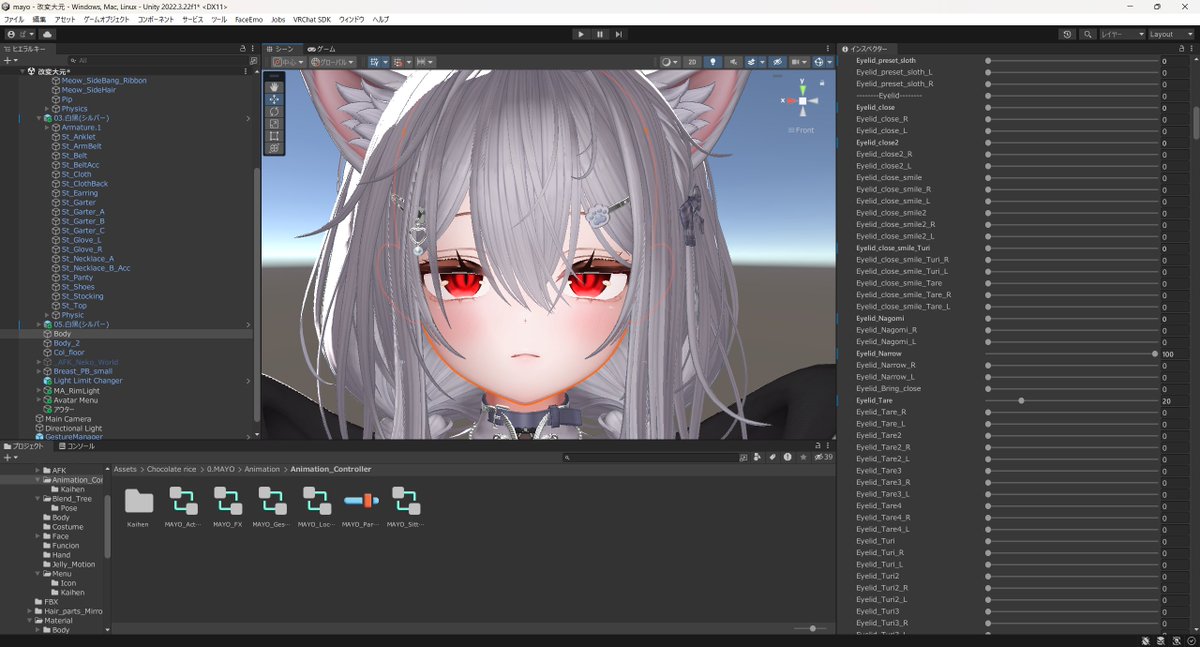The height and width of the screenshot is (647, 1200).
Task: Select Body_2 in hierarchy
Action: (x=66, y=343)
